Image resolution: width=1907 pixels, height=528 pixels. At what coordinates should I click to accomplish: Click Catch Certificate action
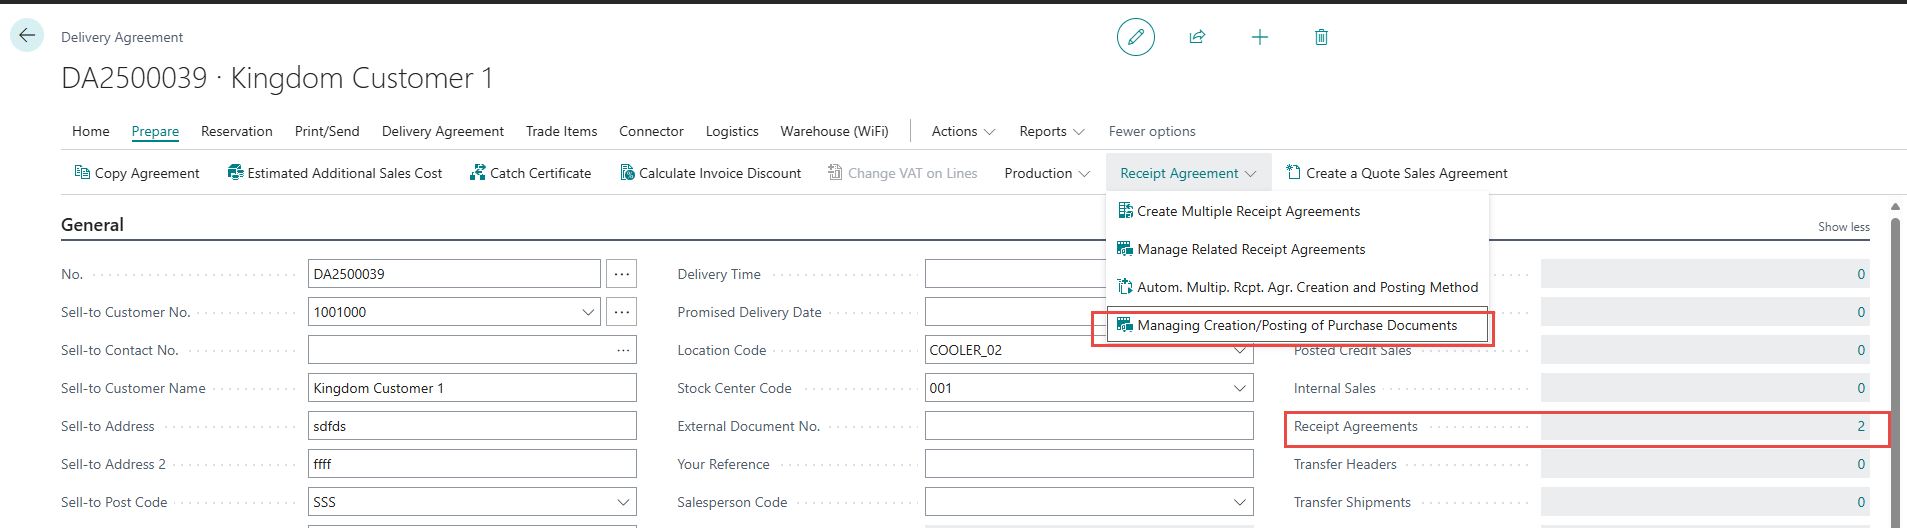(530, 173)
